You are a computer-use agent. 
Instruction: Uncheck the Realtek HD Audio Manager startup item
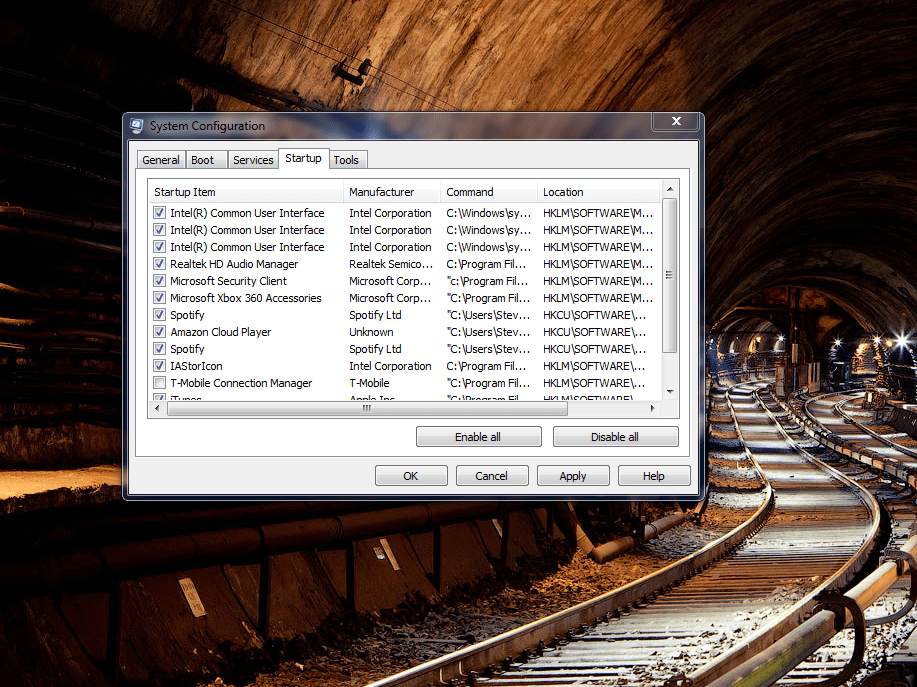(x=159, y=264)
